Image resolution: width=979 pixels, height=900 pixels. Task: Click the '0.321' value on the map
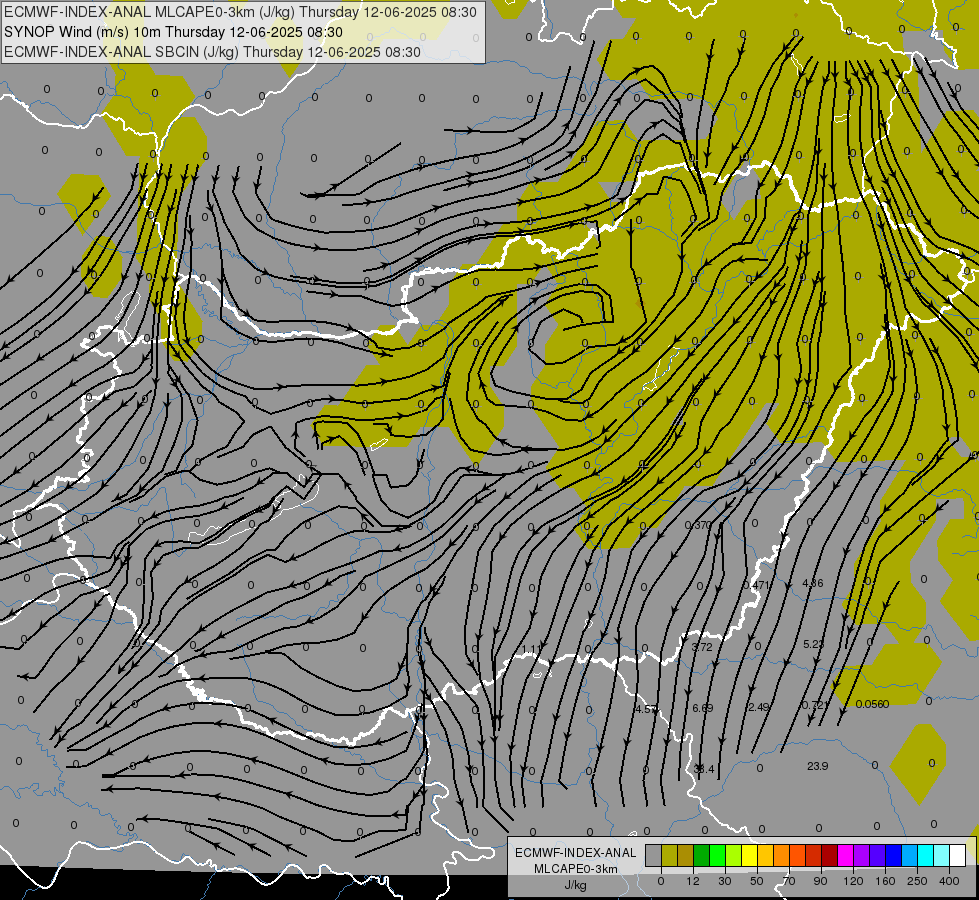pos(815,705)
